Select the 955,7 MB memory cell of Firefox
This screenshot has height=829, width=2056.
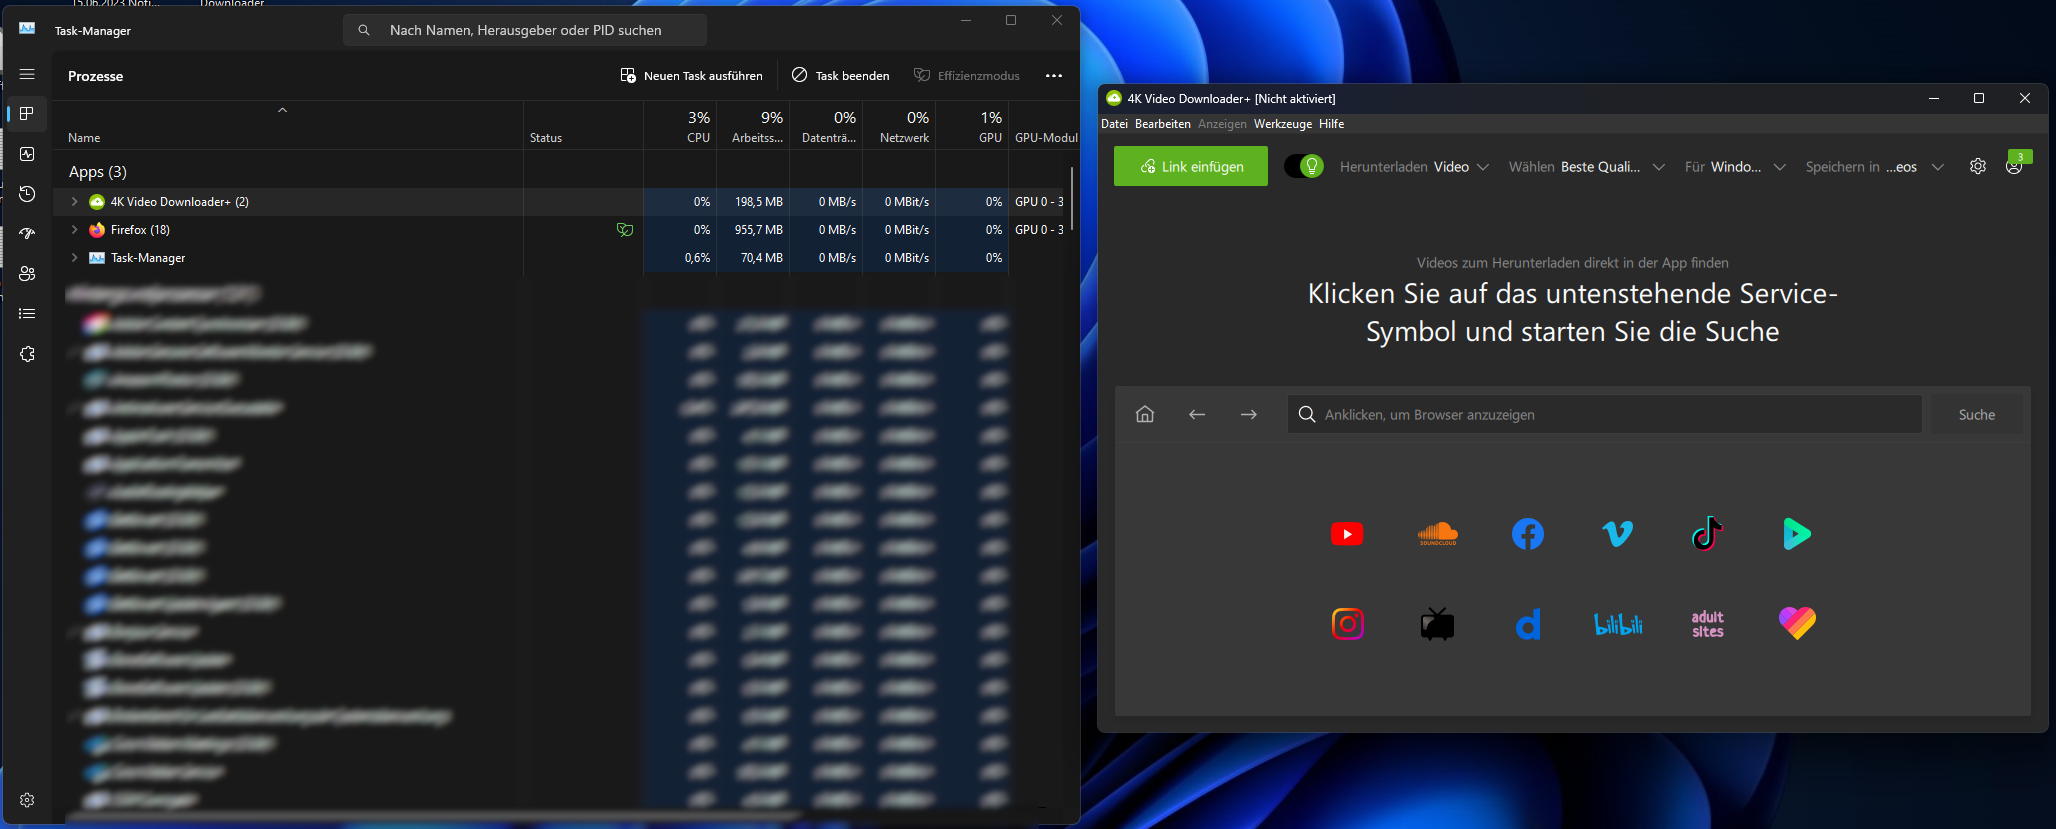[753, 230]
